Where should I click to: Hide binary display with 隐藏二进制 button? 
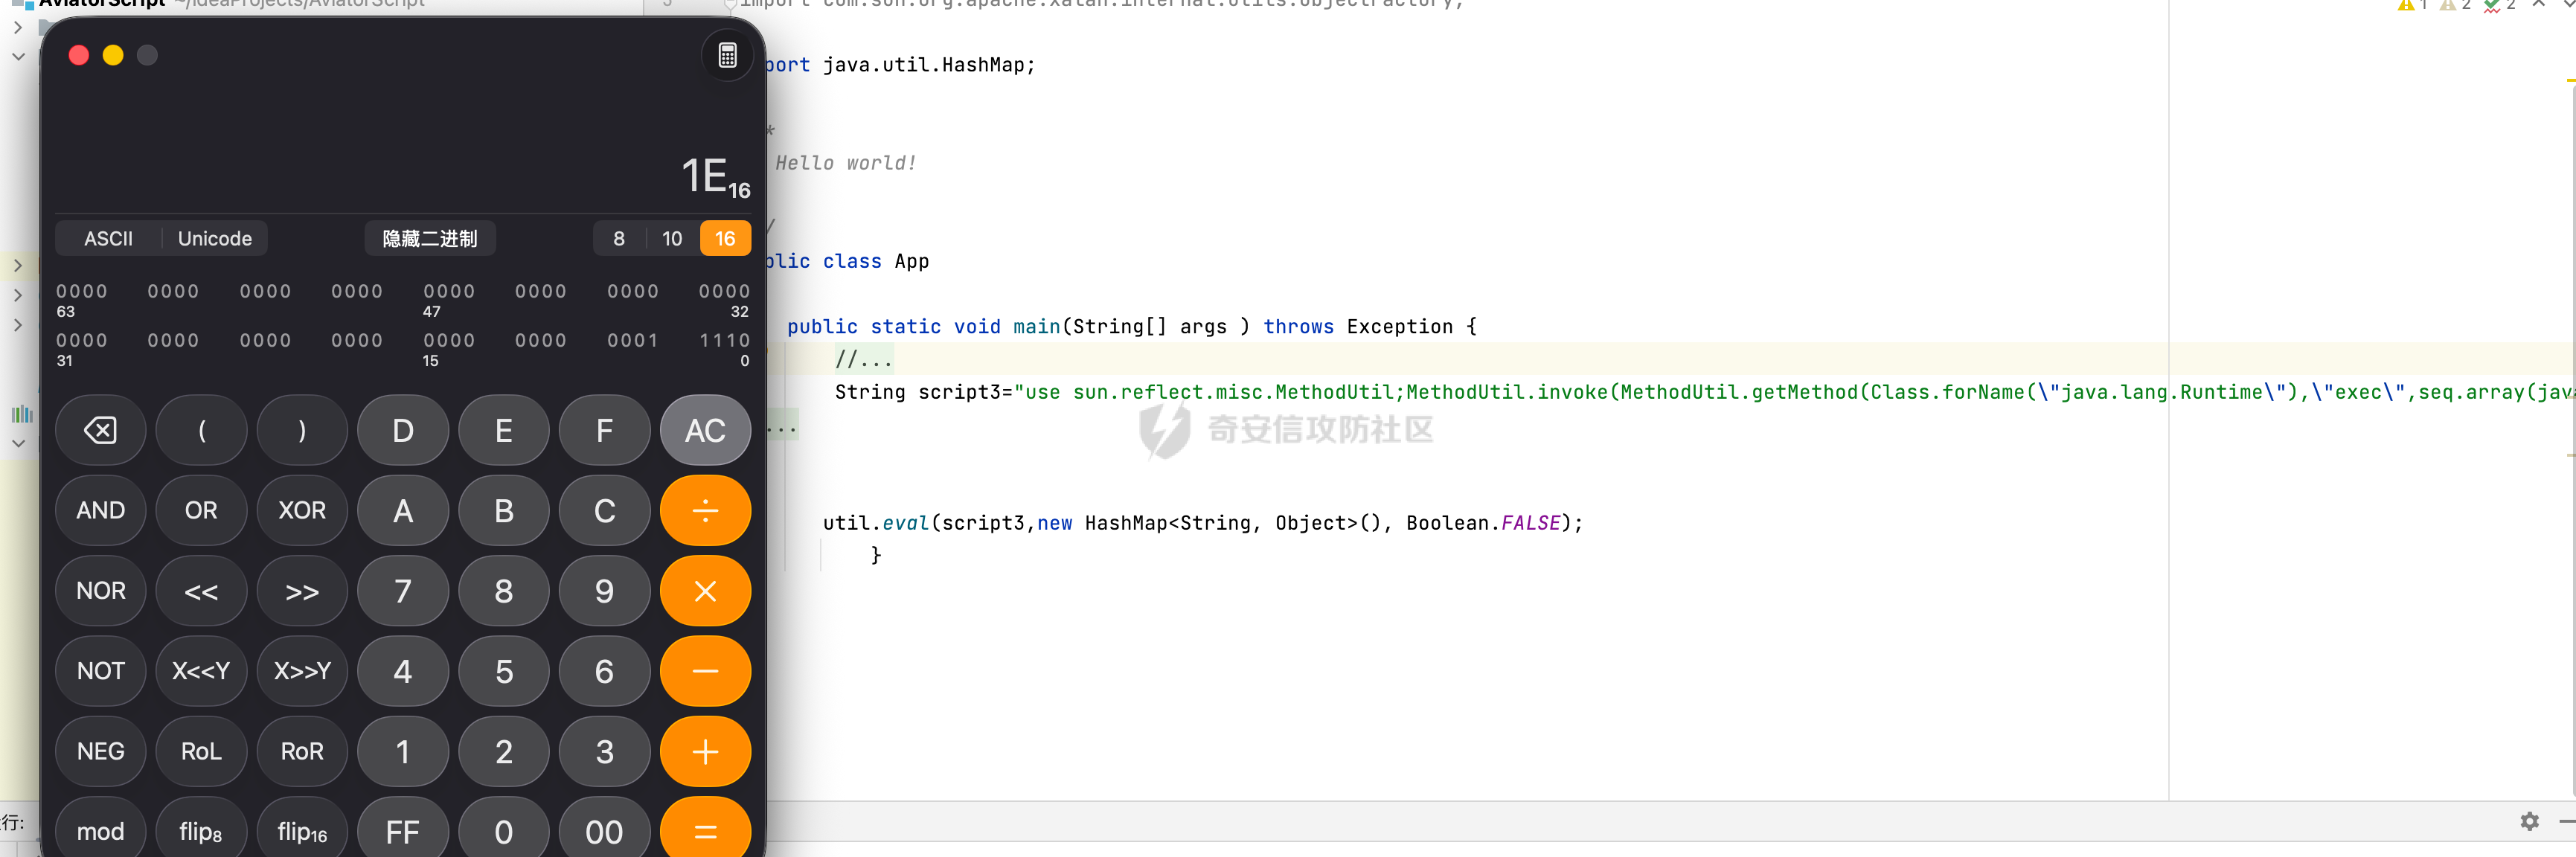pyautogui.click(x=430, y=239)
